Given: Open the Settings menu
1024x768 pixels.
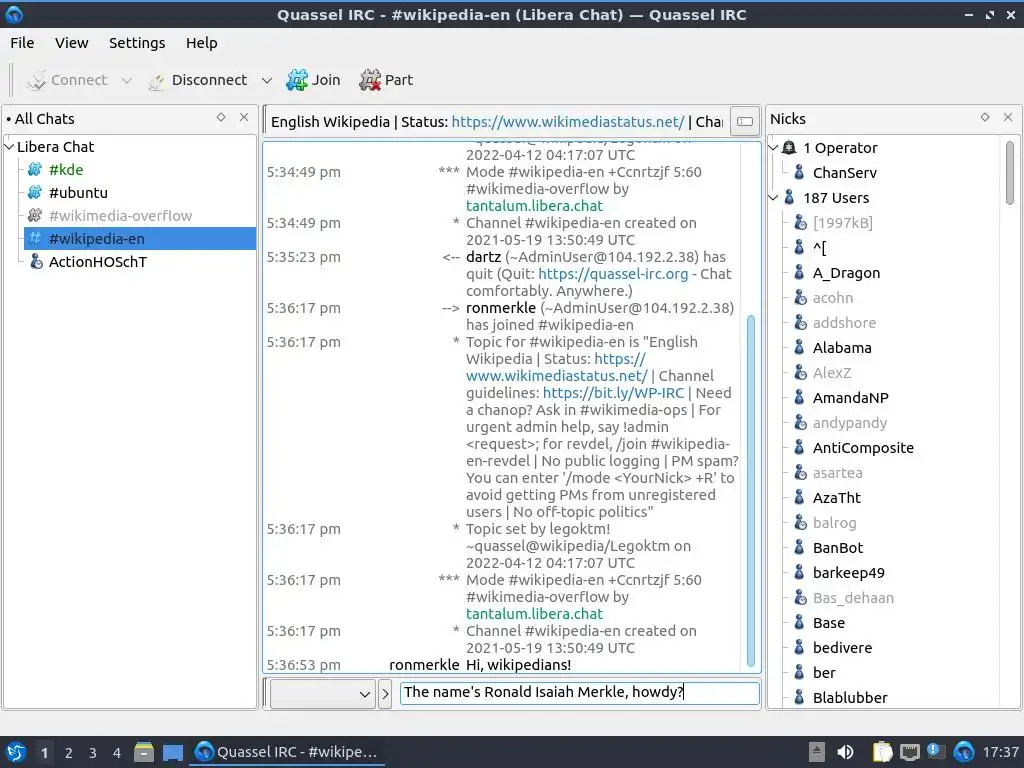Looking at the screenshot, I should point(136,43).
